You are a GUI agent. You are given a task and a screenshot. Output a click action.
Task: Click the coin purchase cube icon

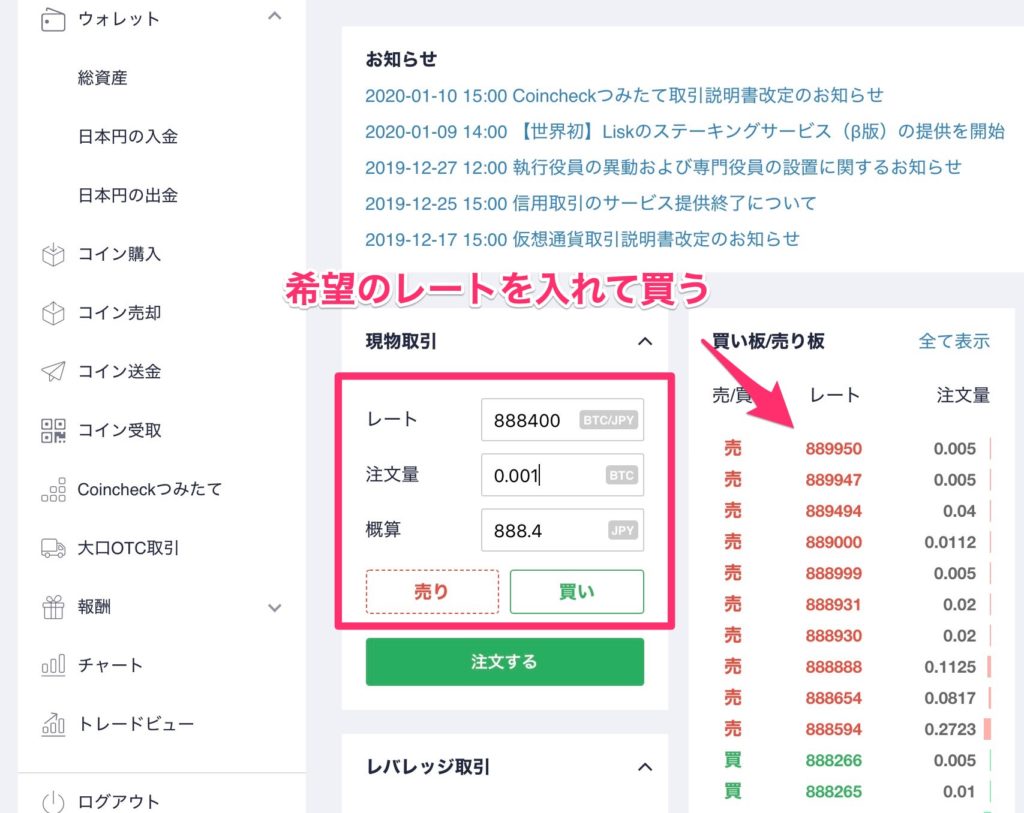click(53, 254)
